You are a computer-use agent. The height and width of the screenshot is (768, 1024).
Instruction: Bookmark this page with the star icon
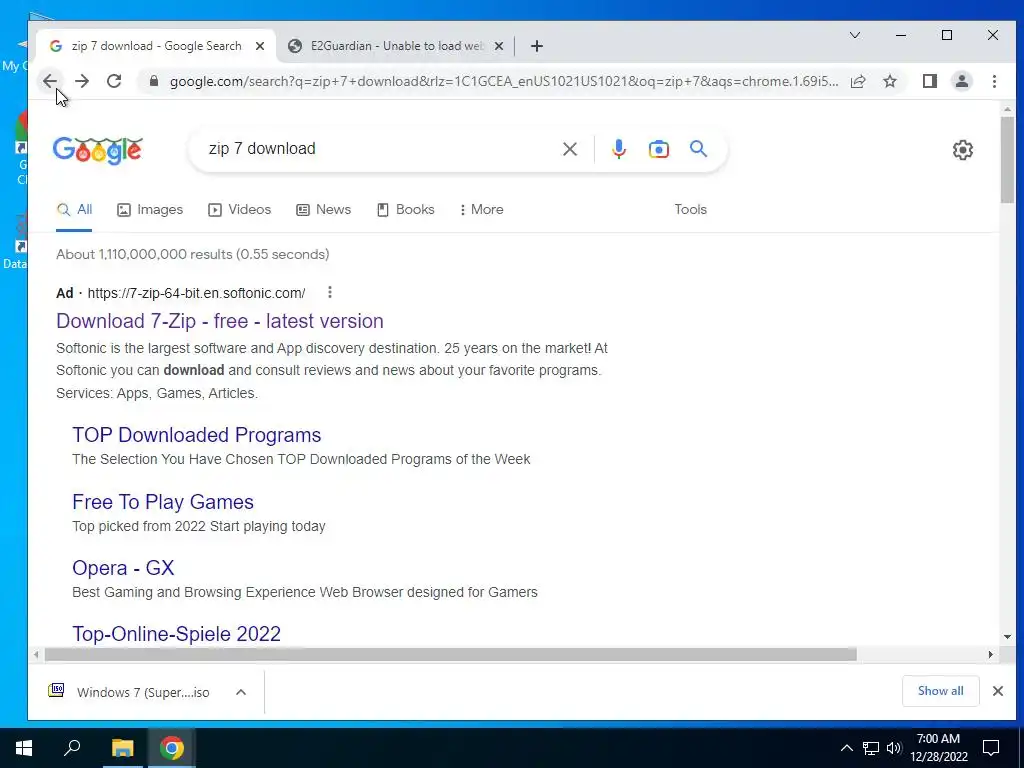[890, 81]
